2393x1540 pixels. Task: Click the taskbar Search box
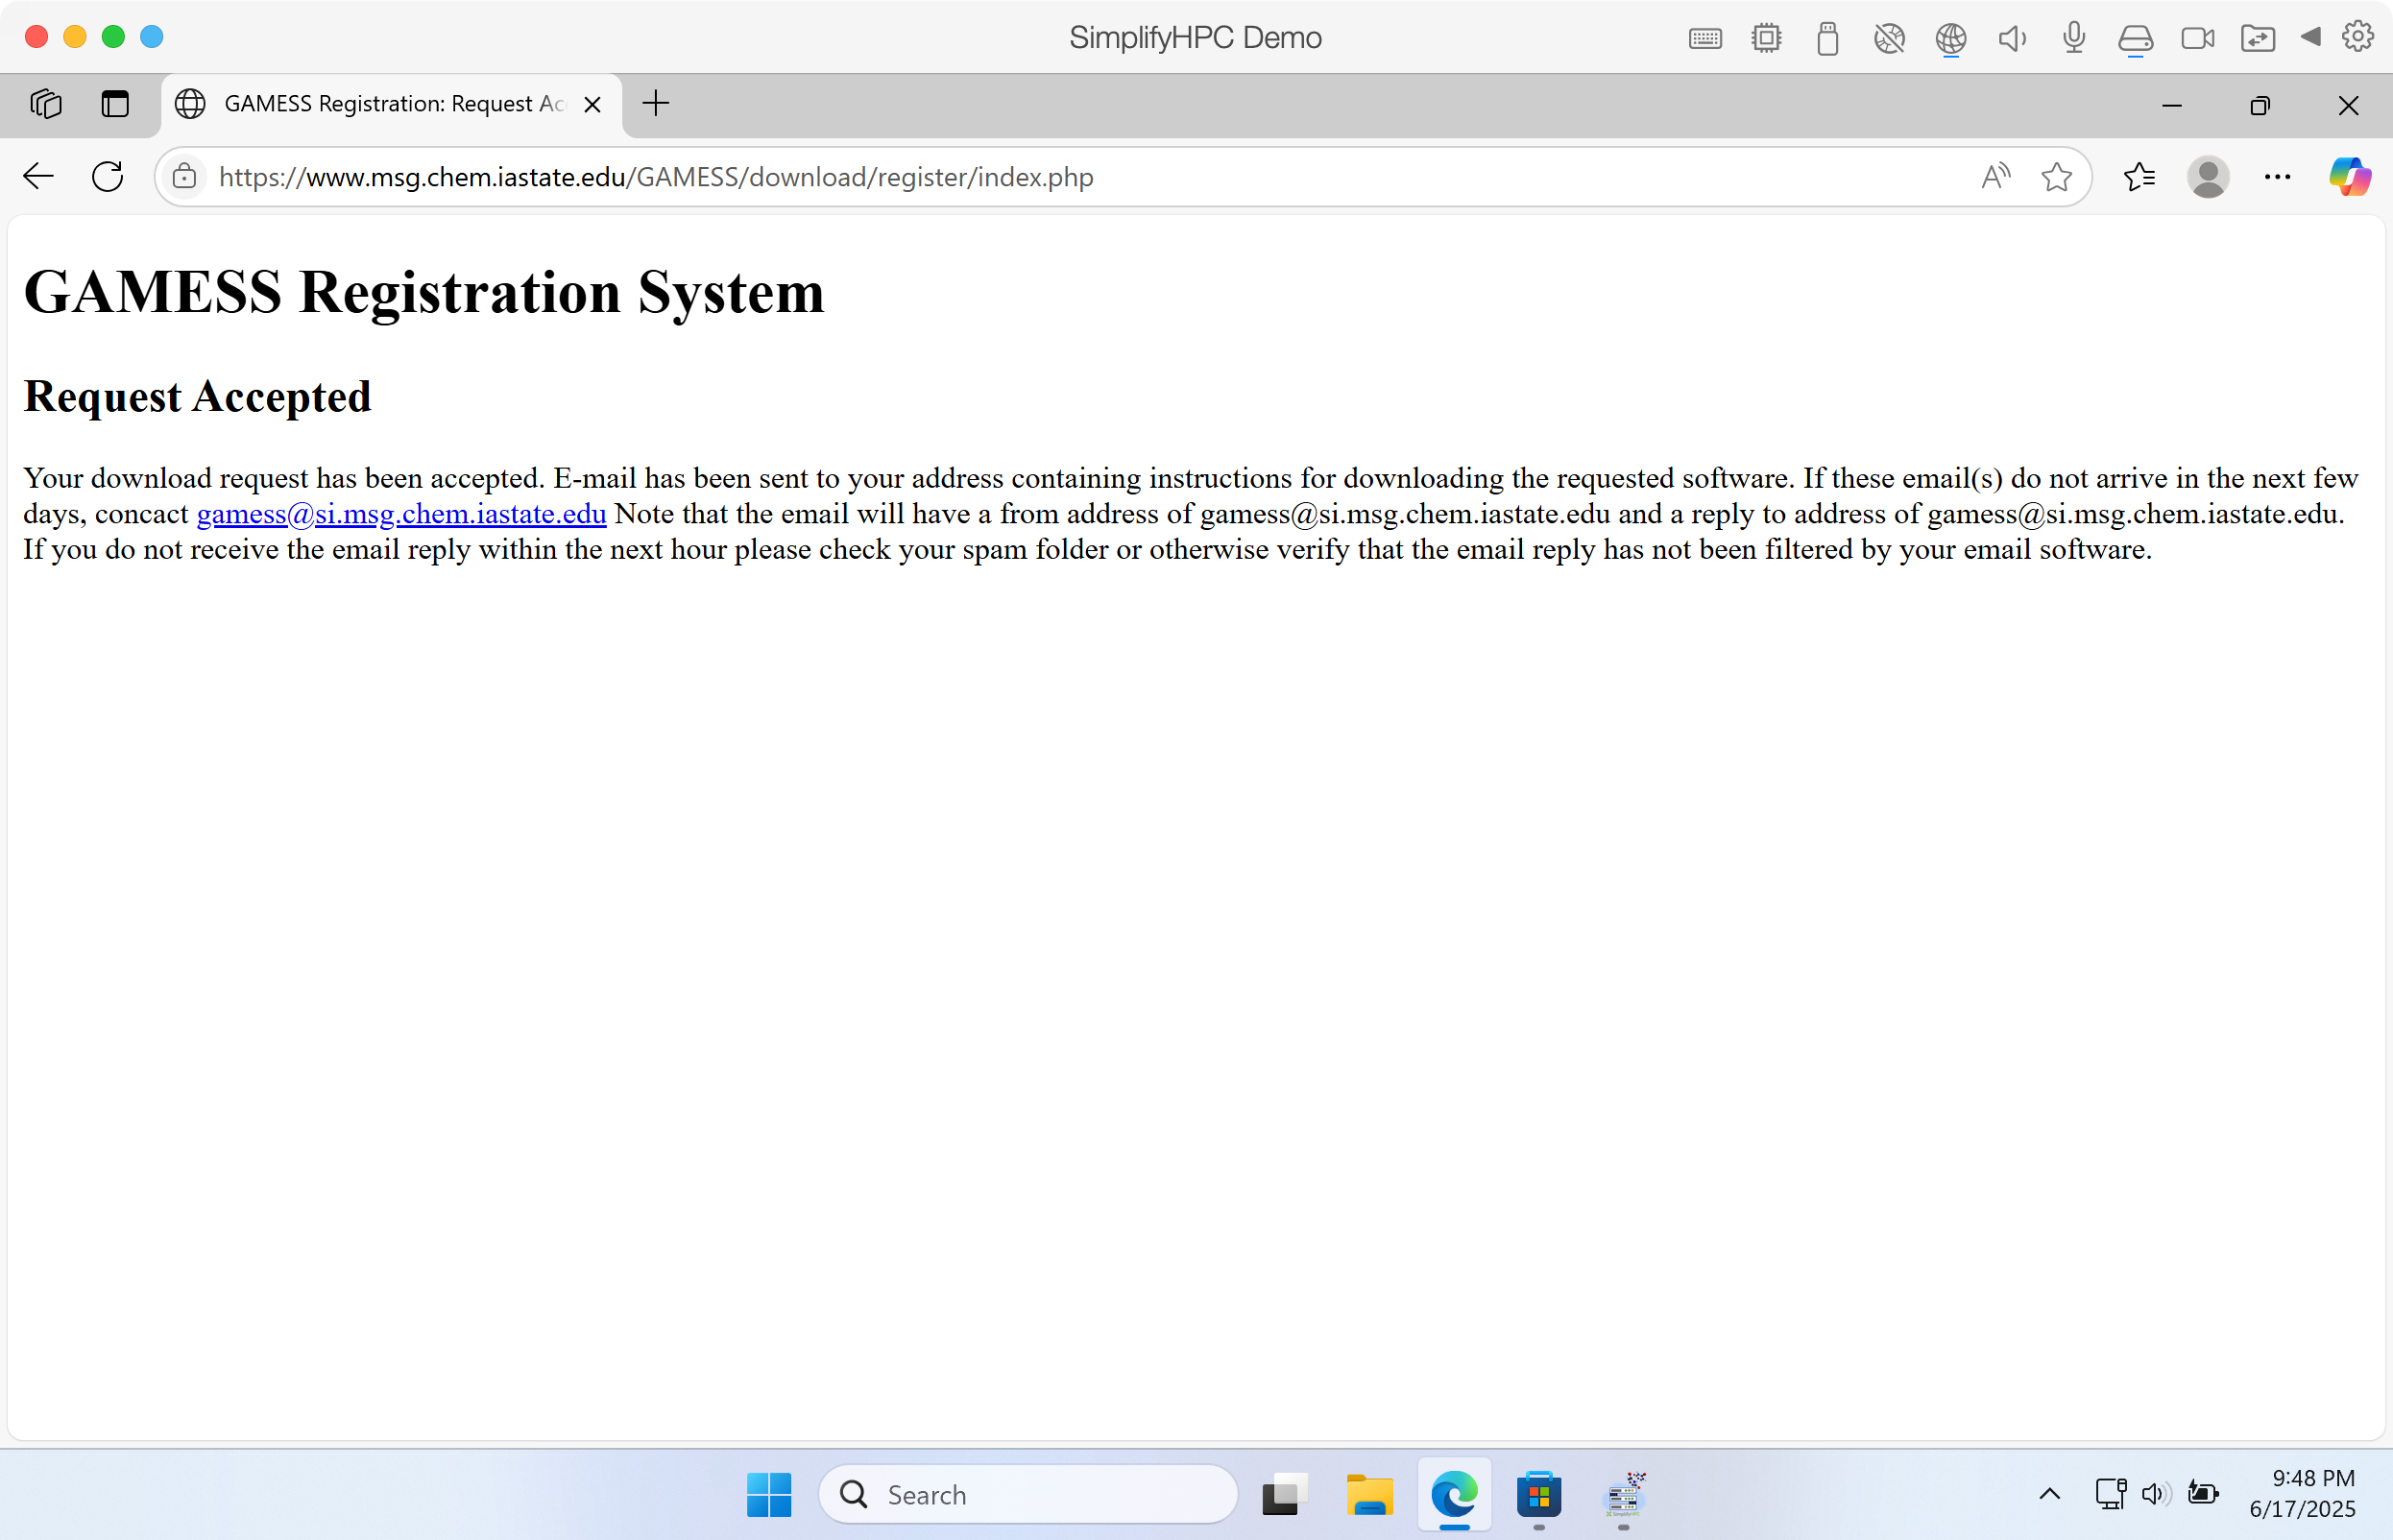[1030, 1495]
